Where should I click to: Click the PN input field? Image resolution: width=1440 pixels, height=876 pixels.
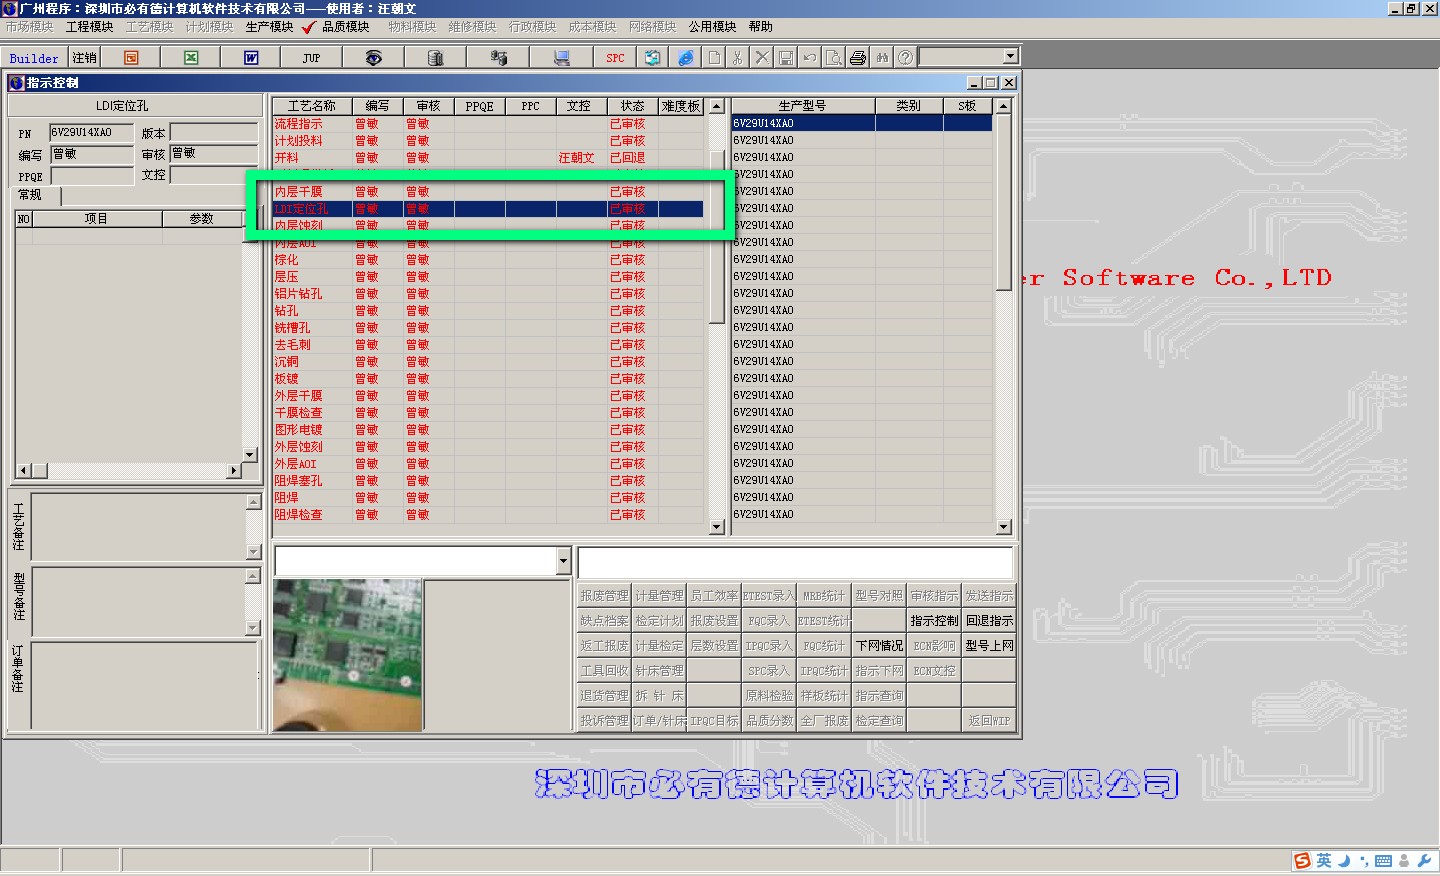[91, 132]
